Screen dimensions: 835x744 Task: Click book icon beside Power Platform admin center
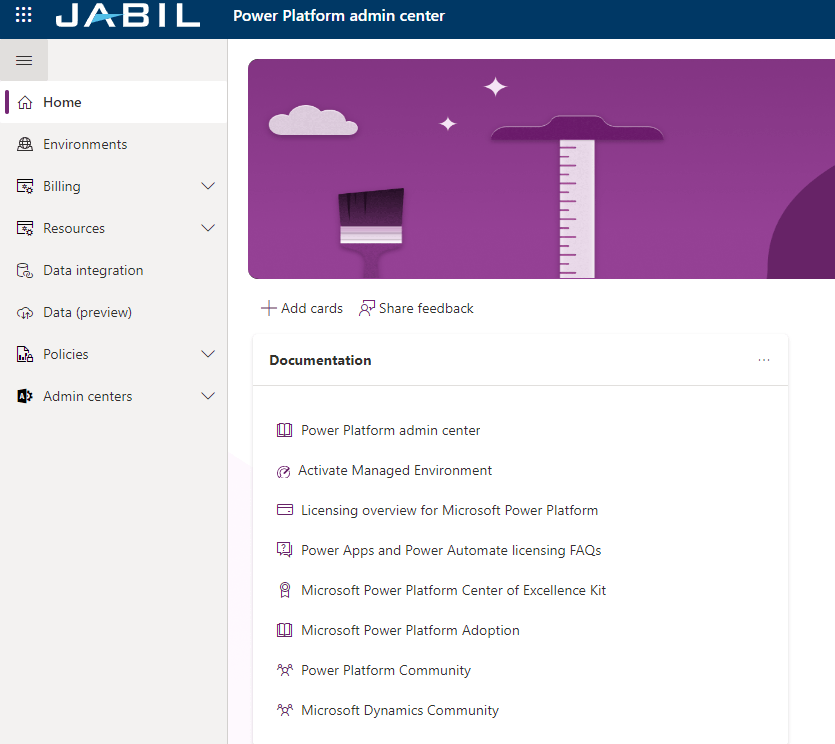pyautogui.click(x=284, y=430)
